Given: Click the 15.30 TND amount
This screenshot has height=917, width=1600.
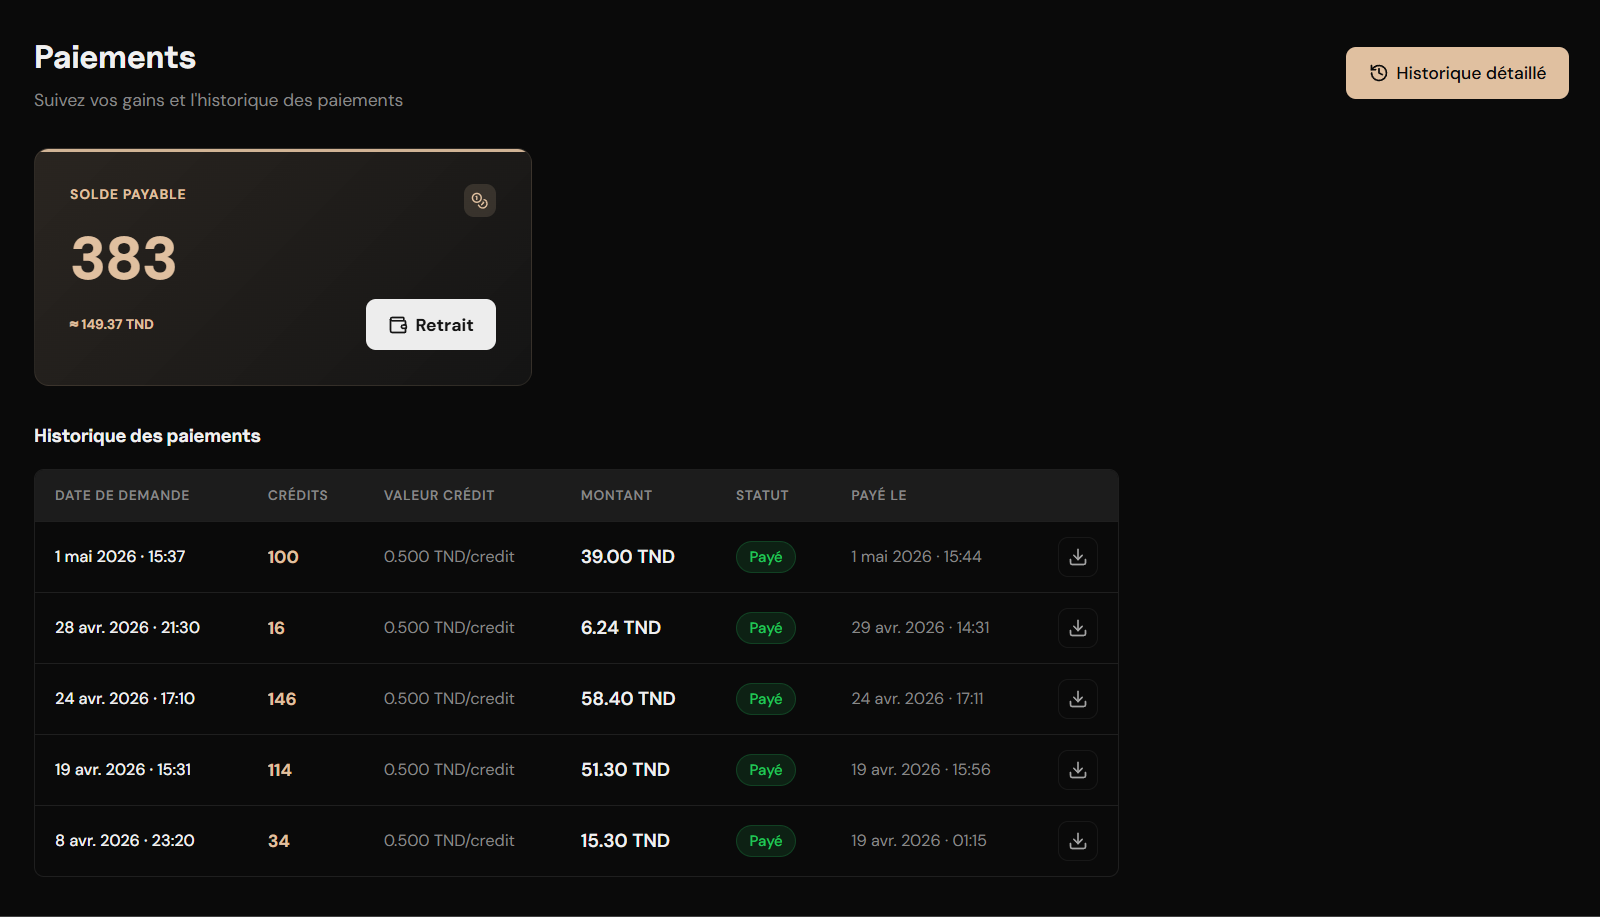Looking at the screenshot, I should click(x=625, y=841).
